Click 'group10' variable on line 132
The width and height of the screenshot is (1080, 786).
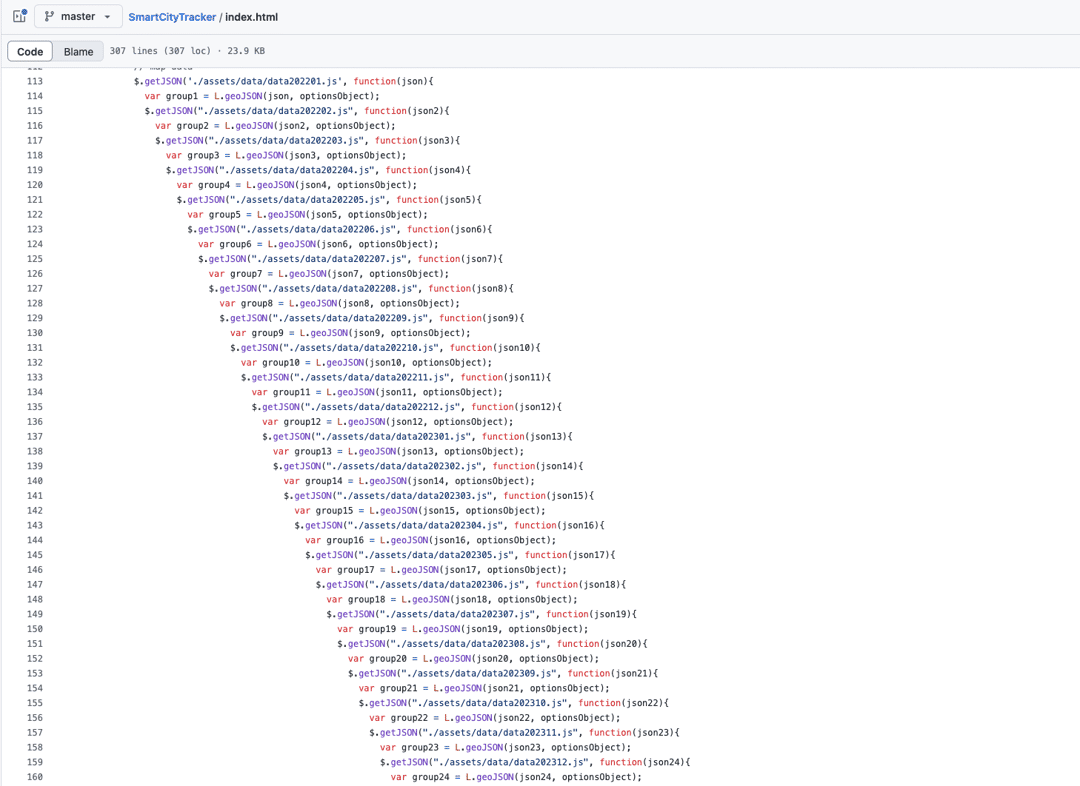(280, 363)
